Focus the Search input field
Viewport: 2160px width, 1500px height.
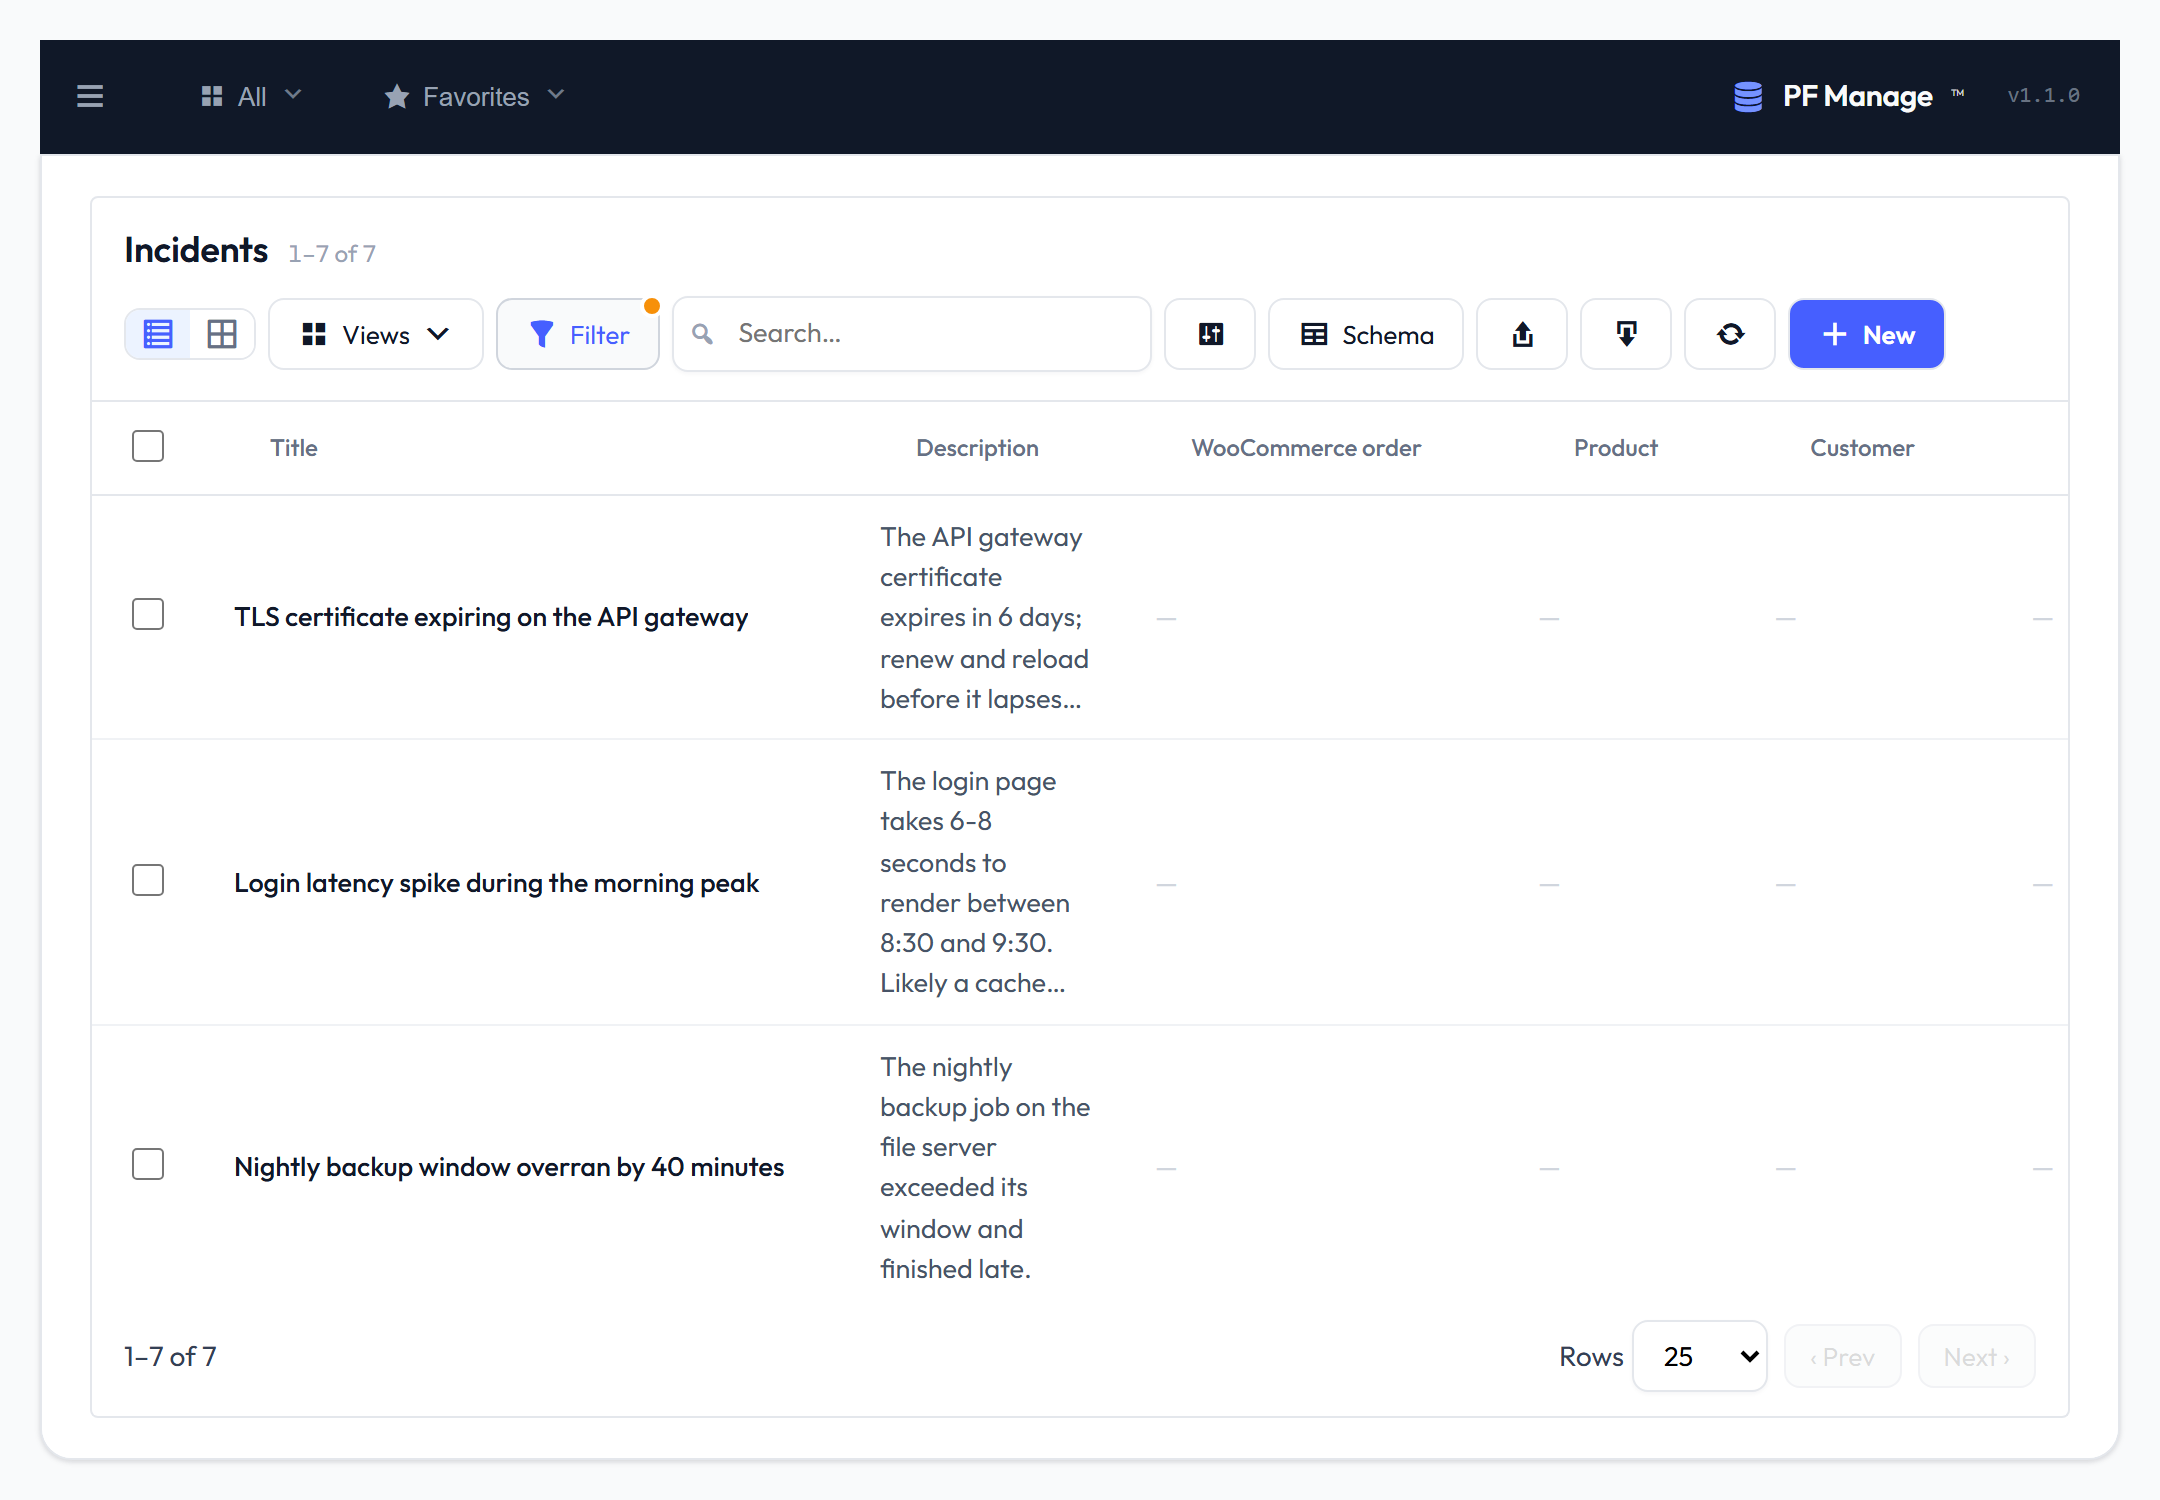pos(912,334)
